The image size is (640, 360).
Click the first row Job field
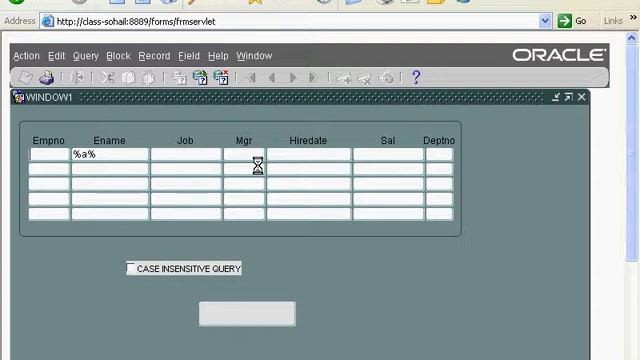coord(186,154)
